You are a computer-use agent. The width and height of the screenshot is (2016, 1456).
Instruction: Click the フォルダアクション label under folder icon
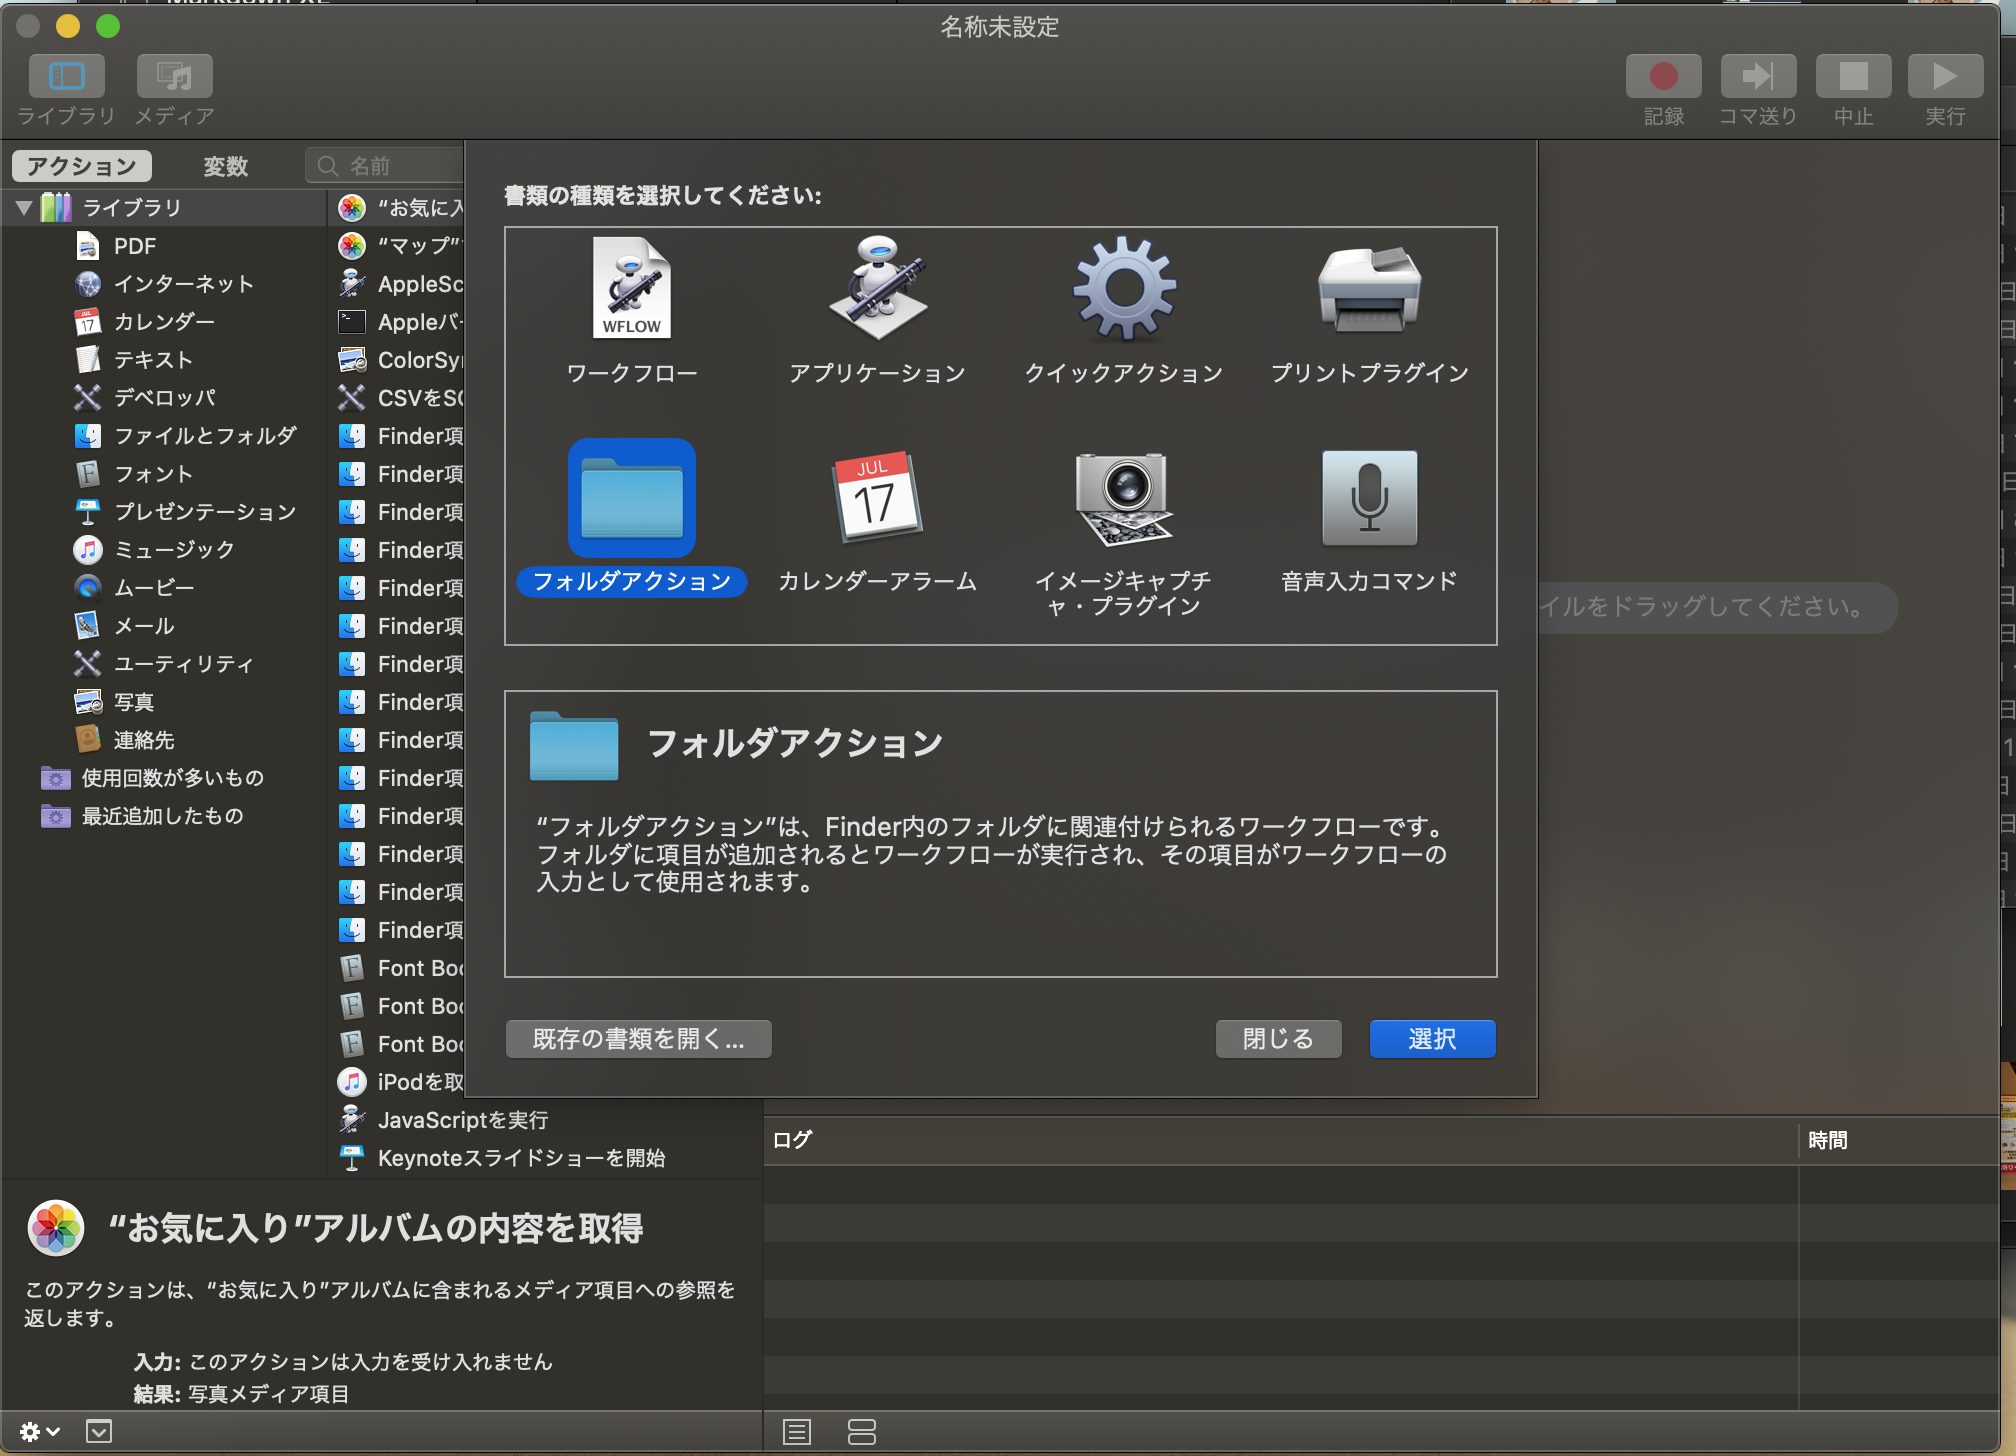[632, 582]
